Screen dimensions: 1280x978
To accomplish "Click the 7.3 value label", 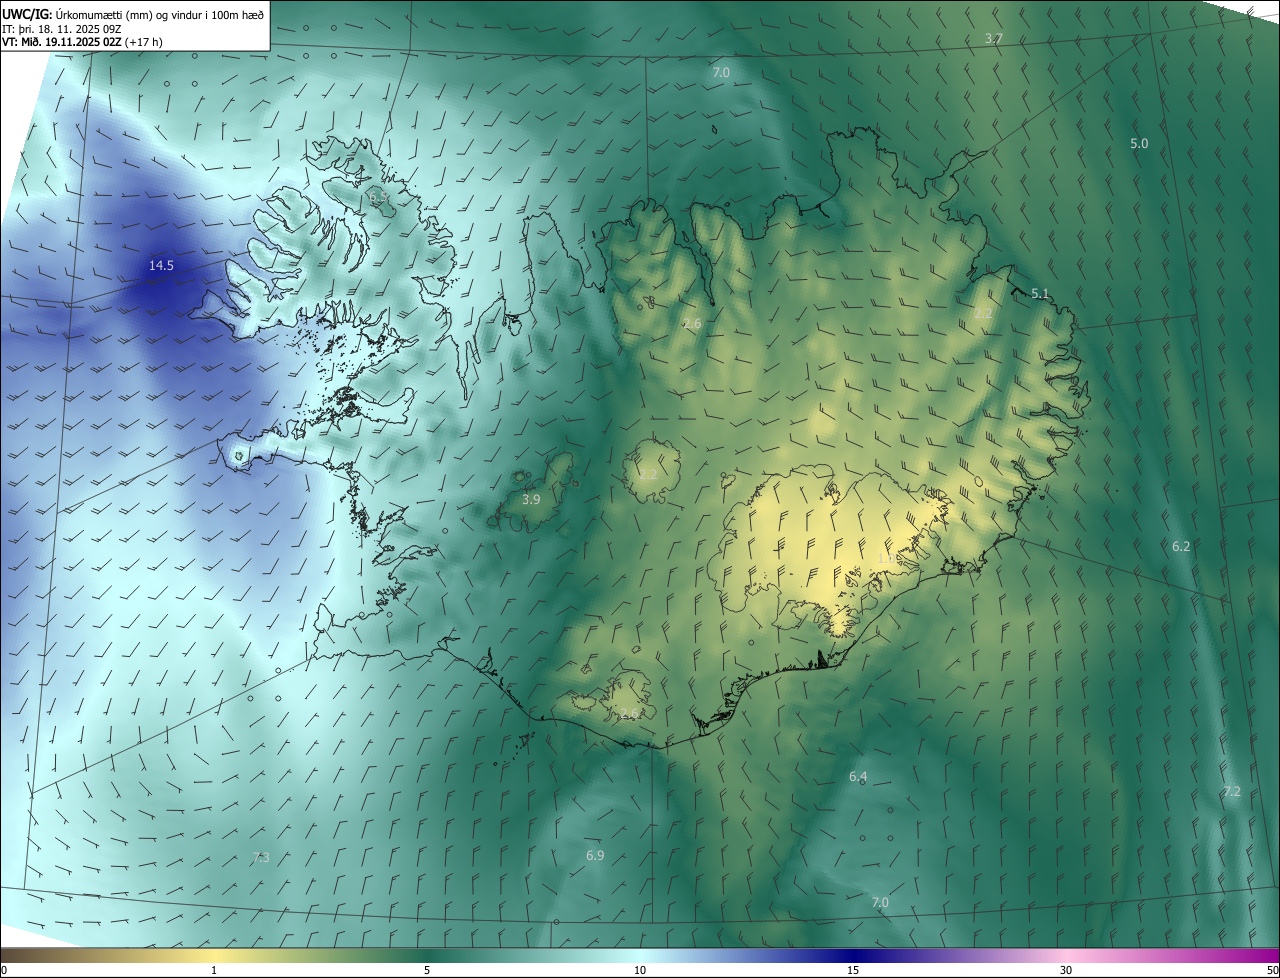I will 261,857.
